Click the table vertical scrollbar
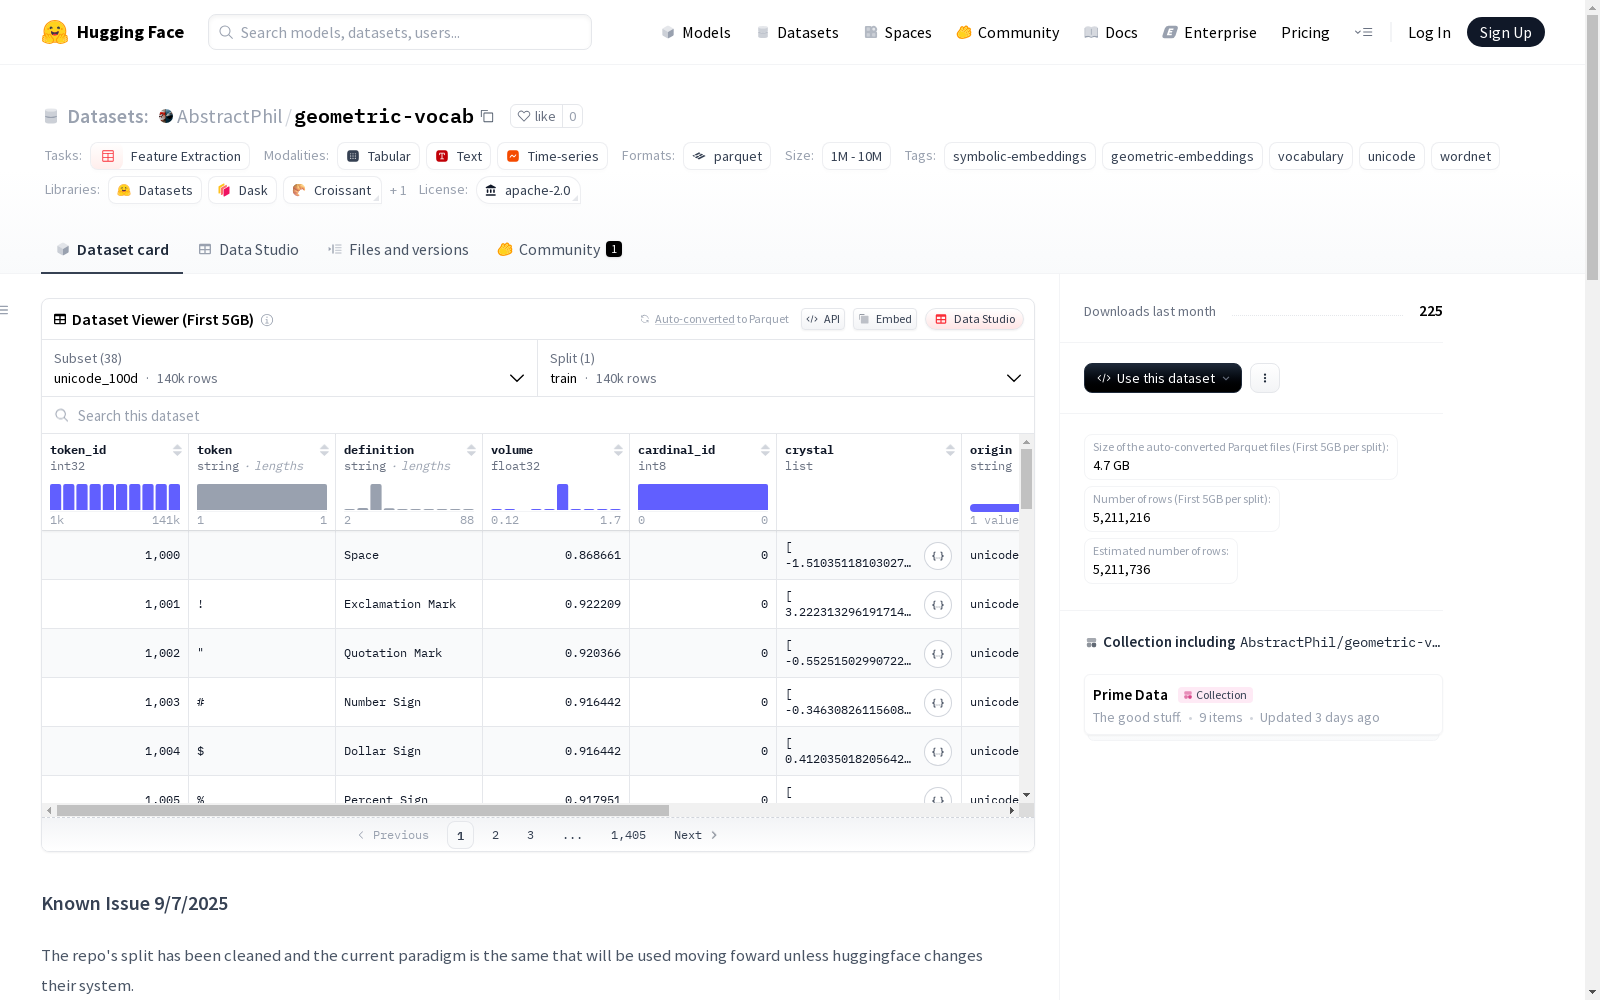 1026,479
